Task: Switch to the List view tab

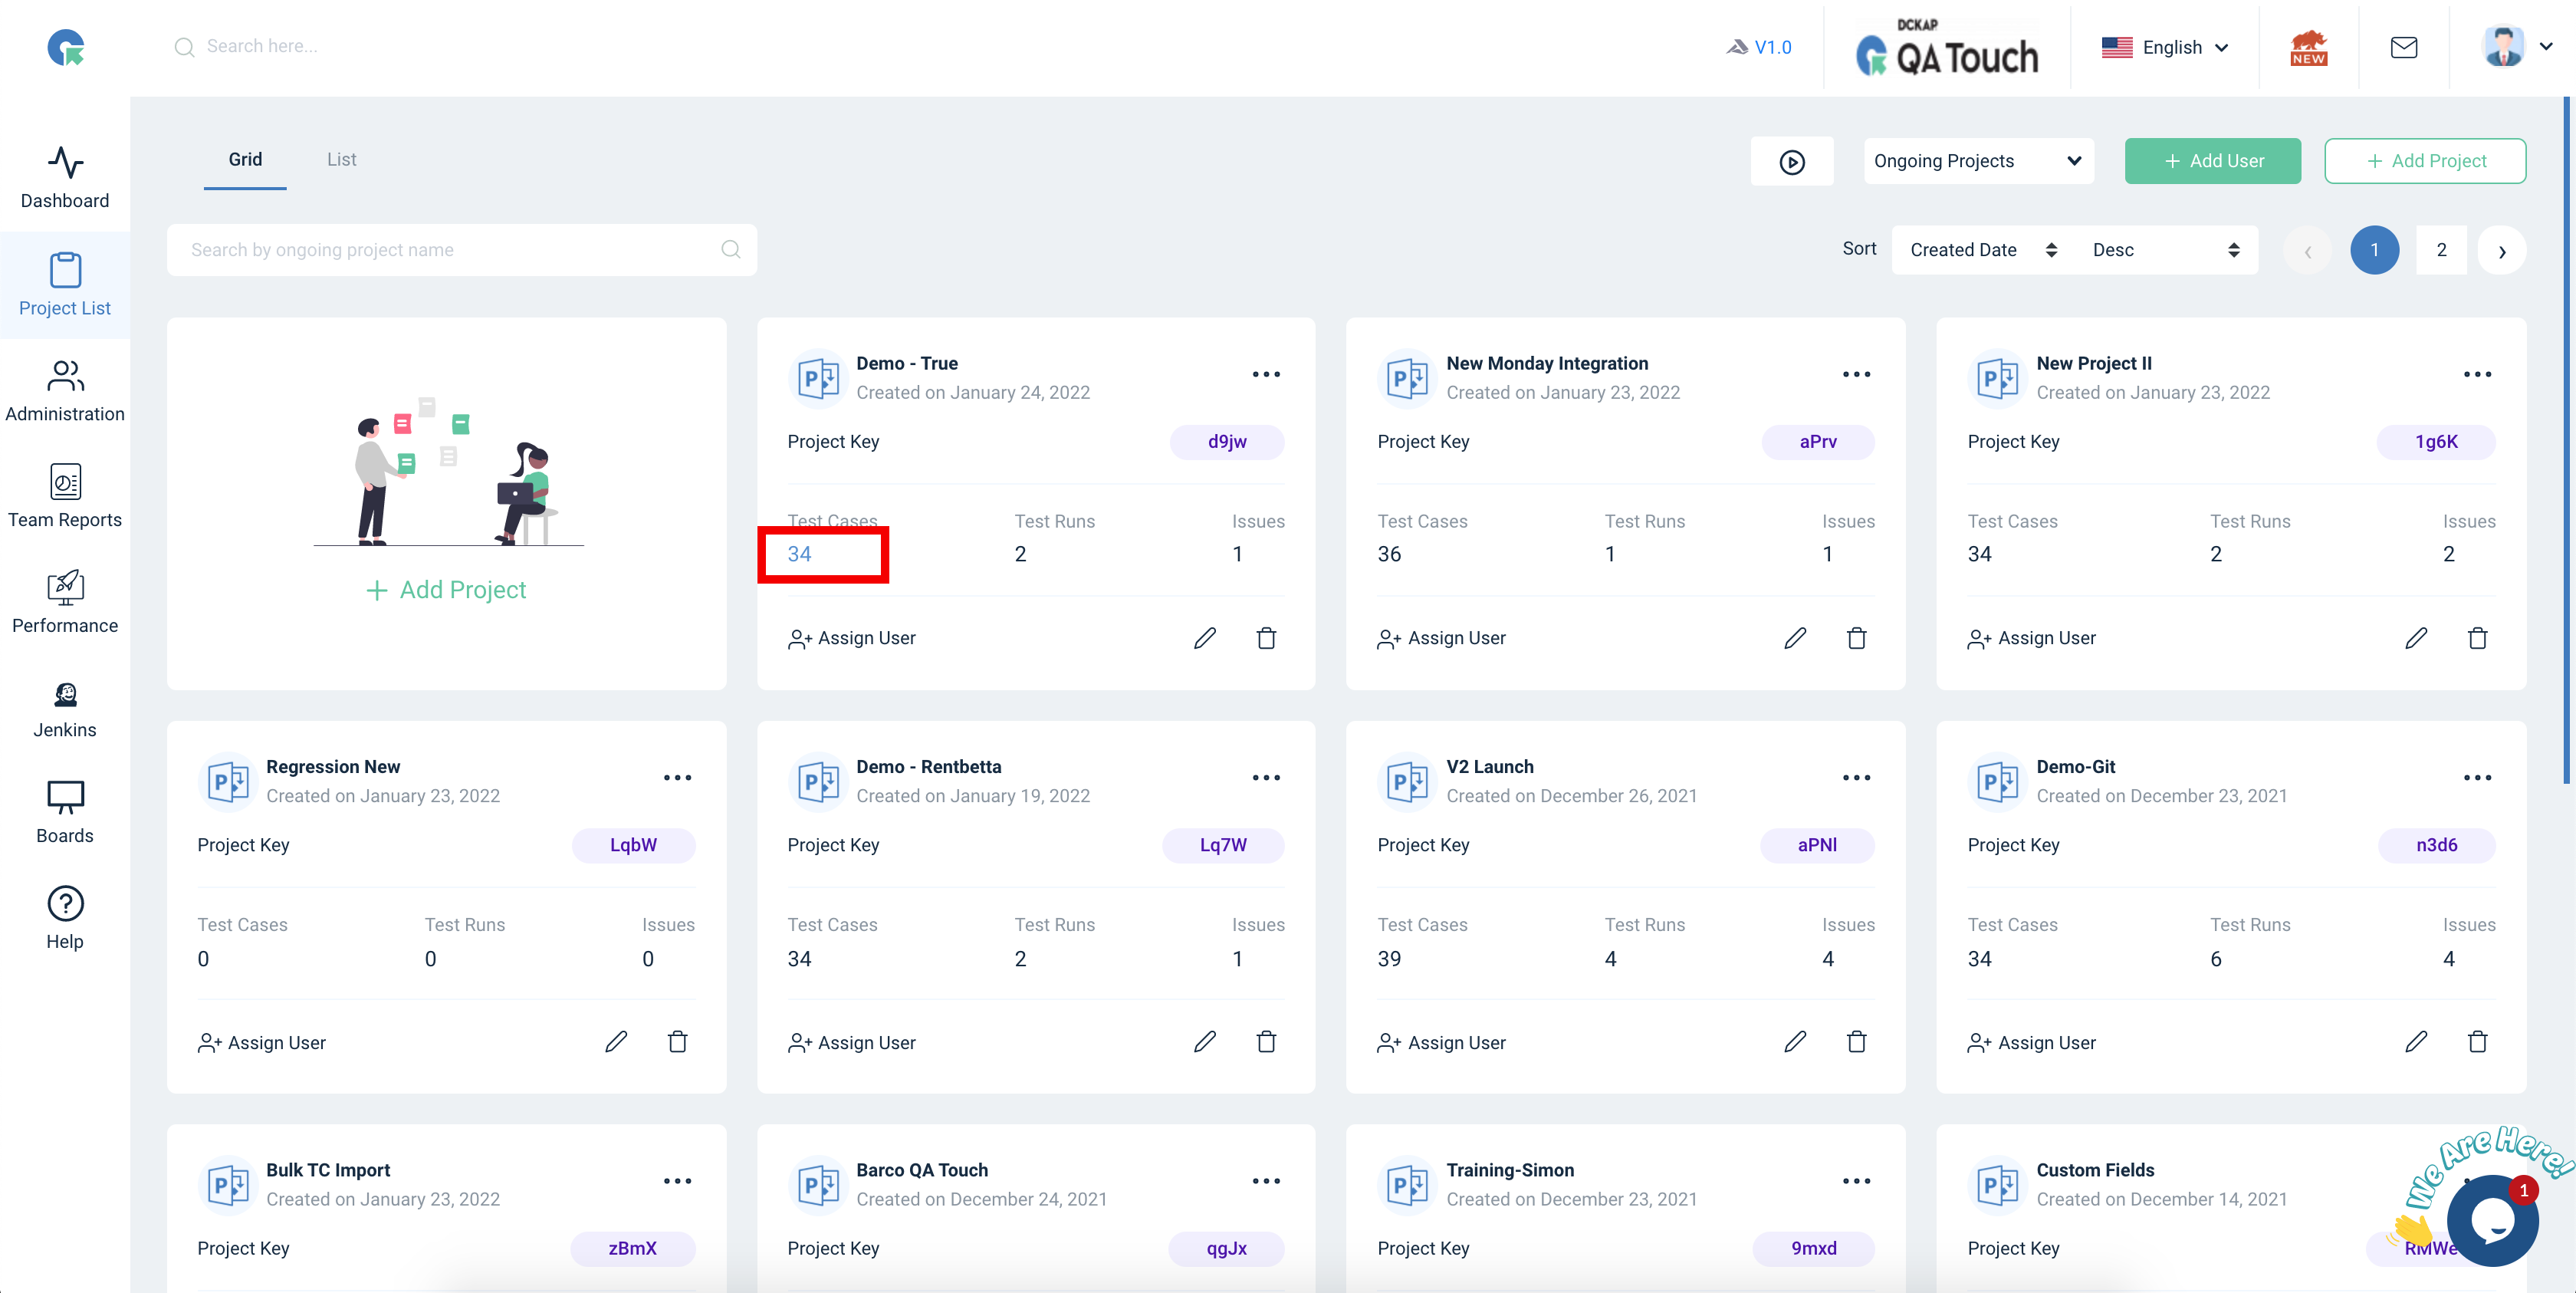Action: (x=341, y=160)
